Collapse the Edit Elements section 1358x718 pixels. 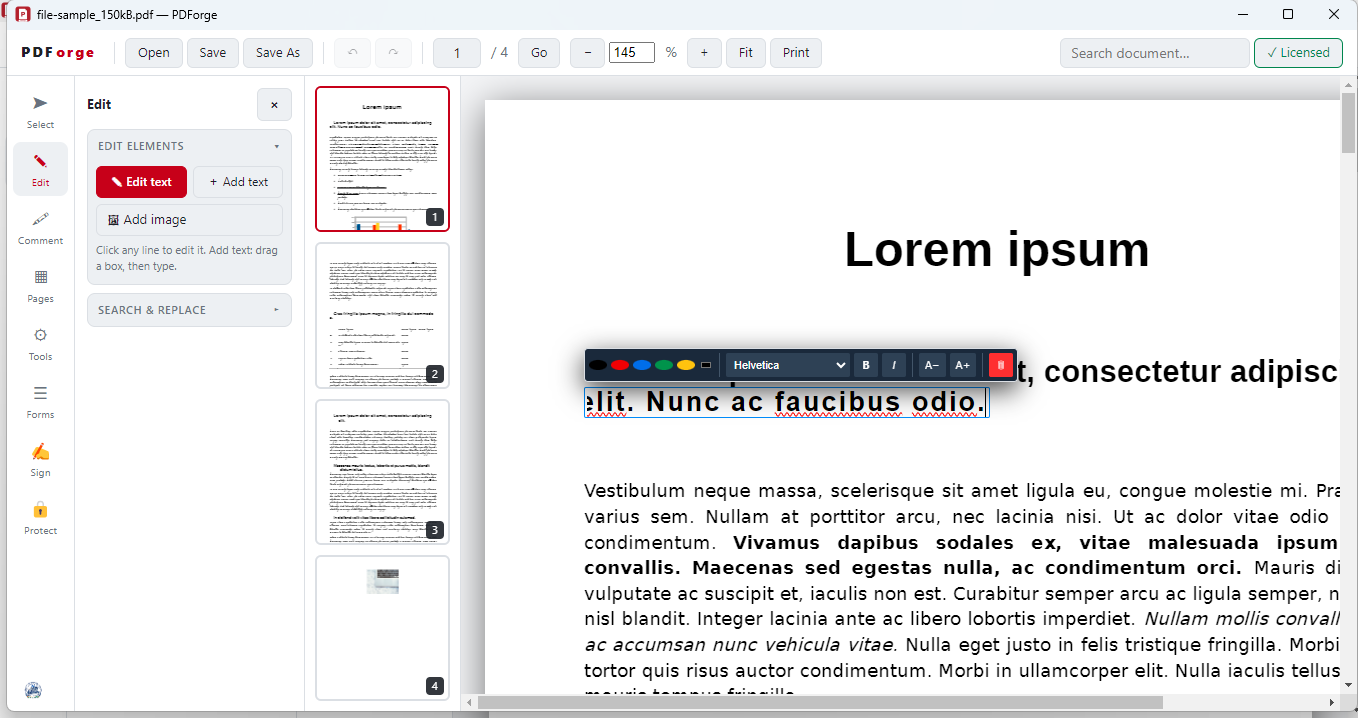click(189, 146)
